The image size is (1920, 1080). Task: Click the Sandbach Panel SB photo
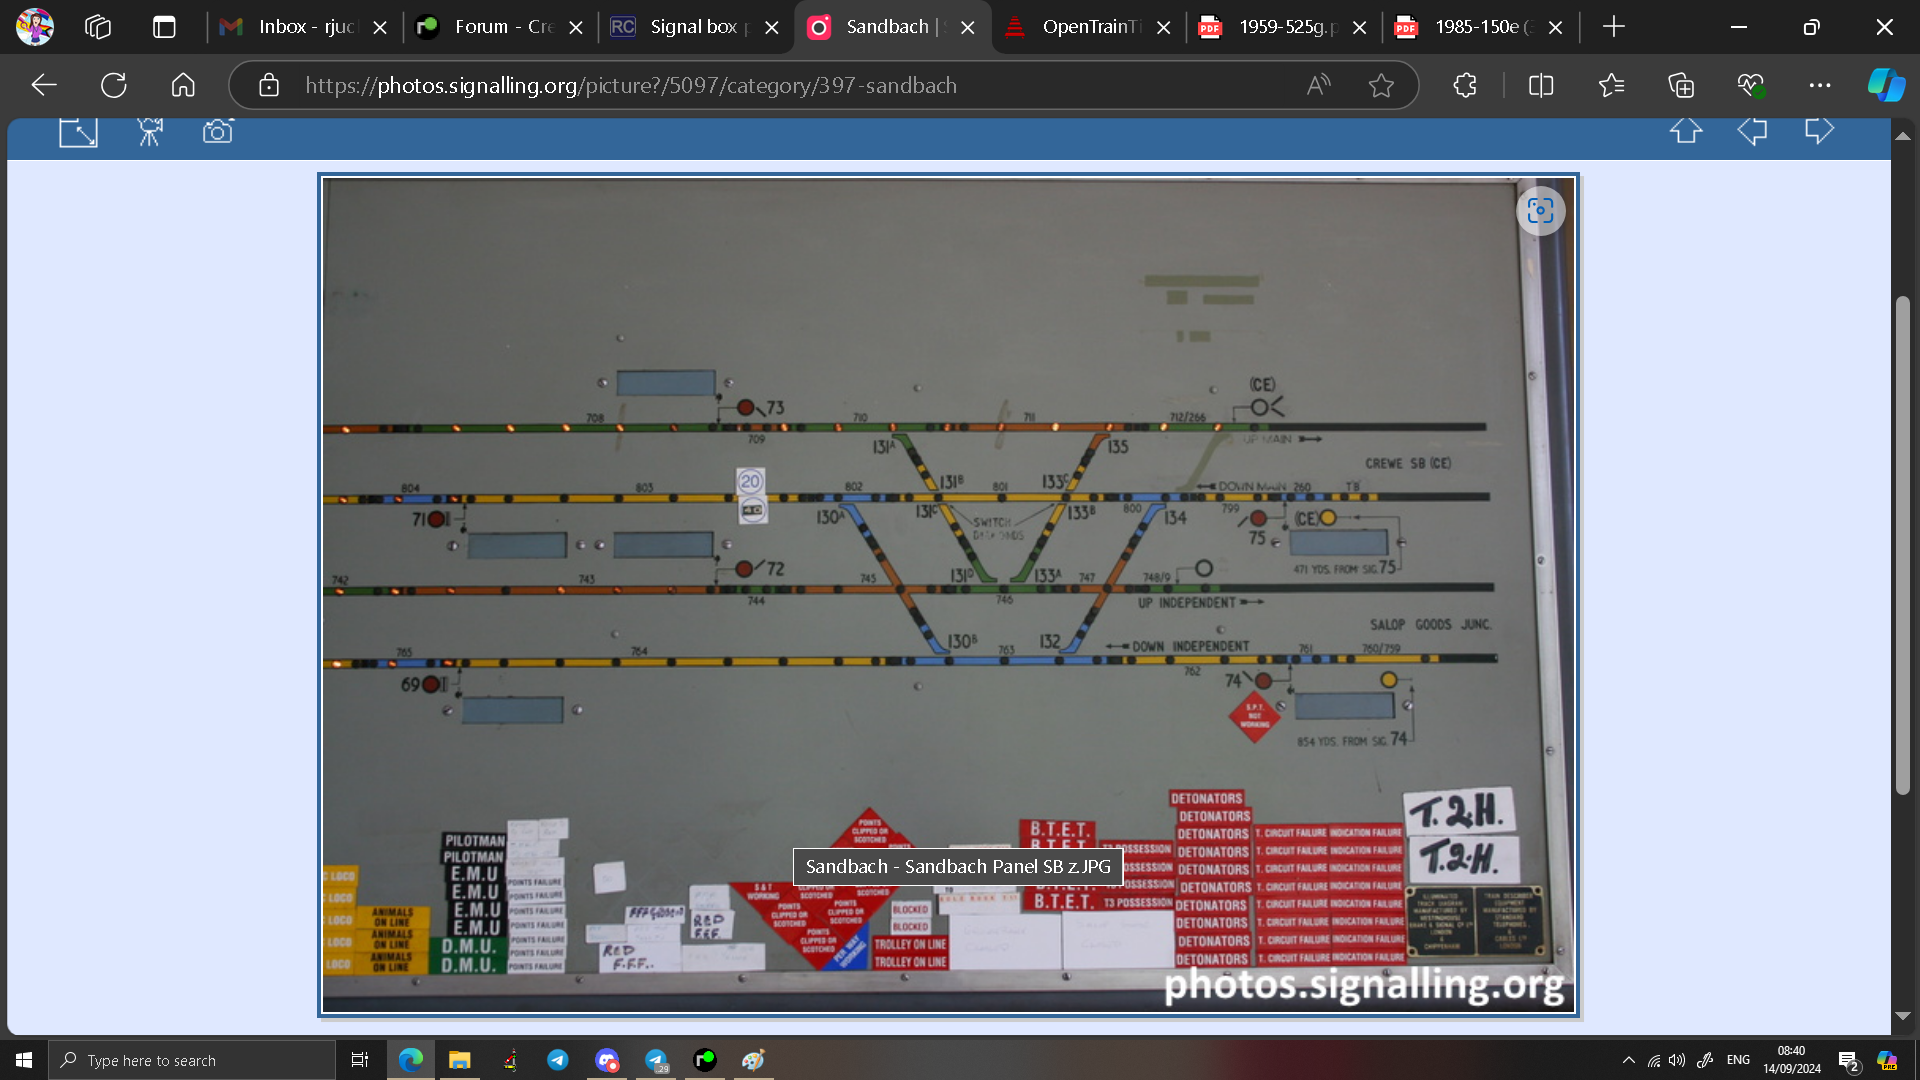click(x=948, y=595)
